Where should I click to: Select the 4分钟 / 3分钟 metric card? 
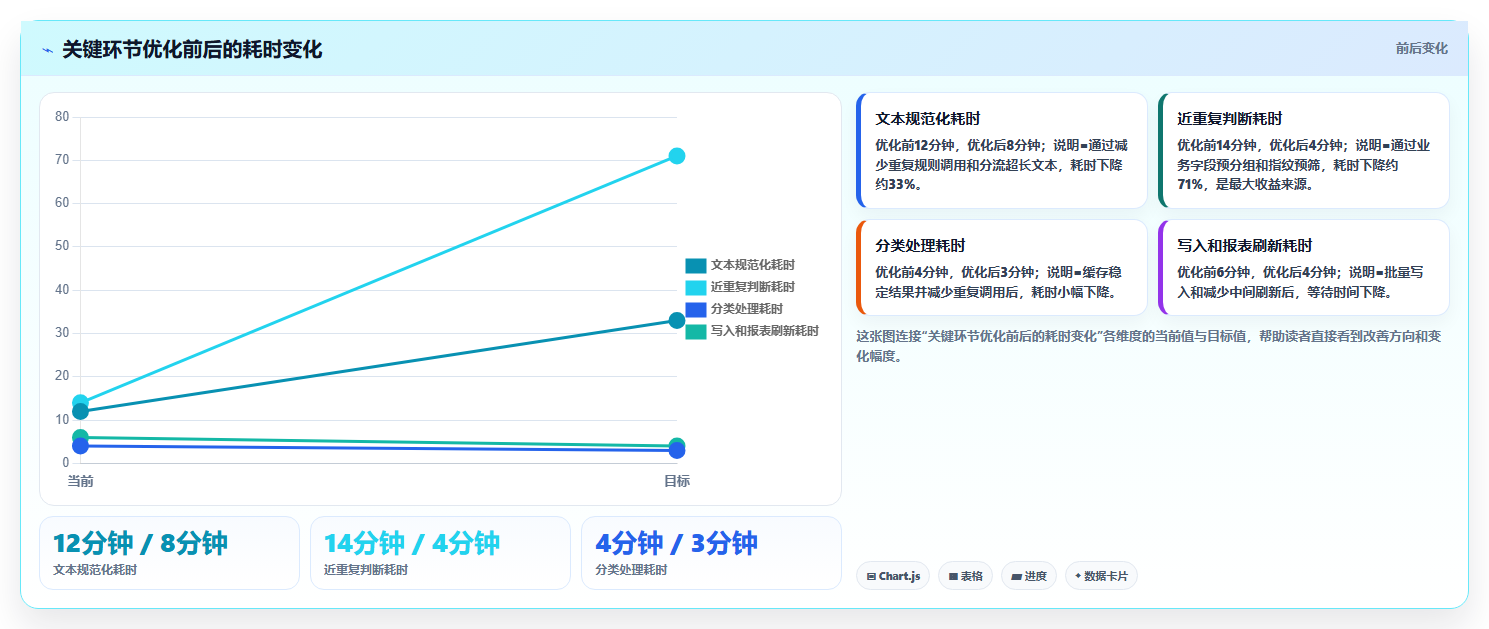pos(711,553)
